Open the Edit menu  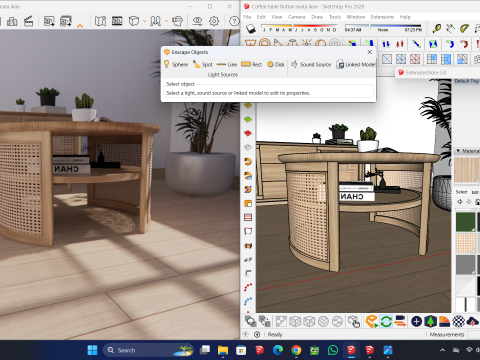pyautogui.click(x=261, y=17)
